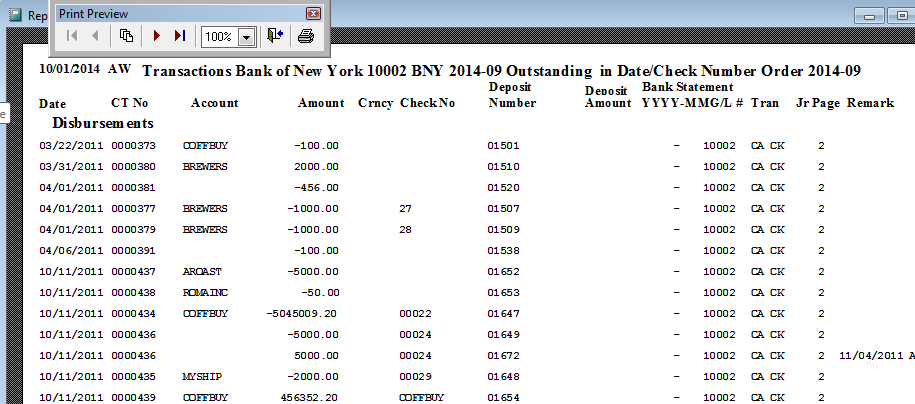Image resolution: width=915 pixels, height=404 pixels.
Task: Click amount -5045009.20
Action: tap(301, 314)
